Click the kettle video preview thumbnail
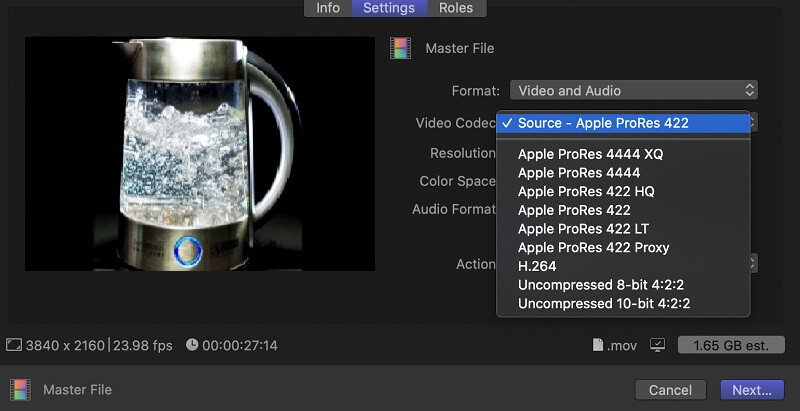This screenshot has height=411, width=800. click(x=200, y=154)
